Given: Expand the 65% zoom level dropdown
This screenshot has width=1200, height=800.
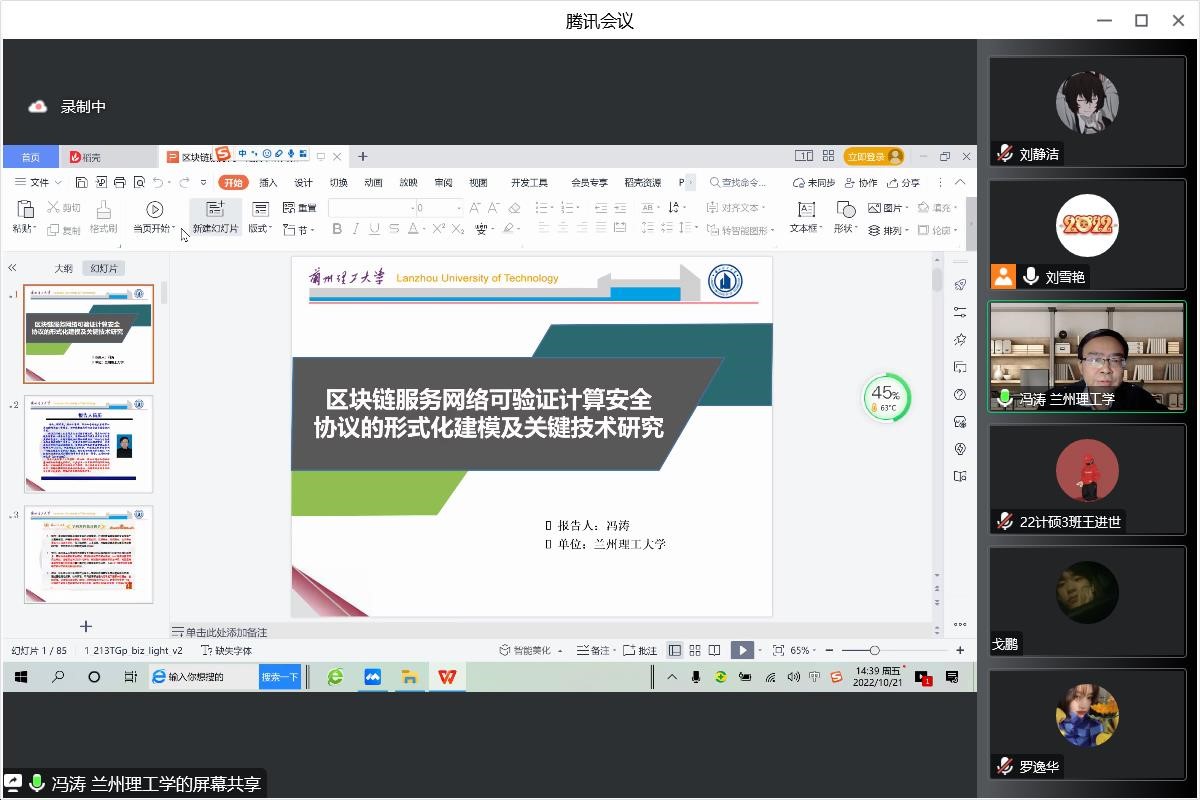Looking at the screenshot, I should (803, 650).
